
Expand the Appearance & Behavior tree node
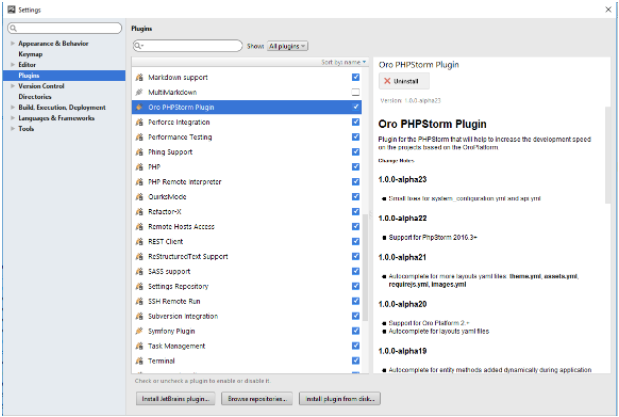[13, 43]
